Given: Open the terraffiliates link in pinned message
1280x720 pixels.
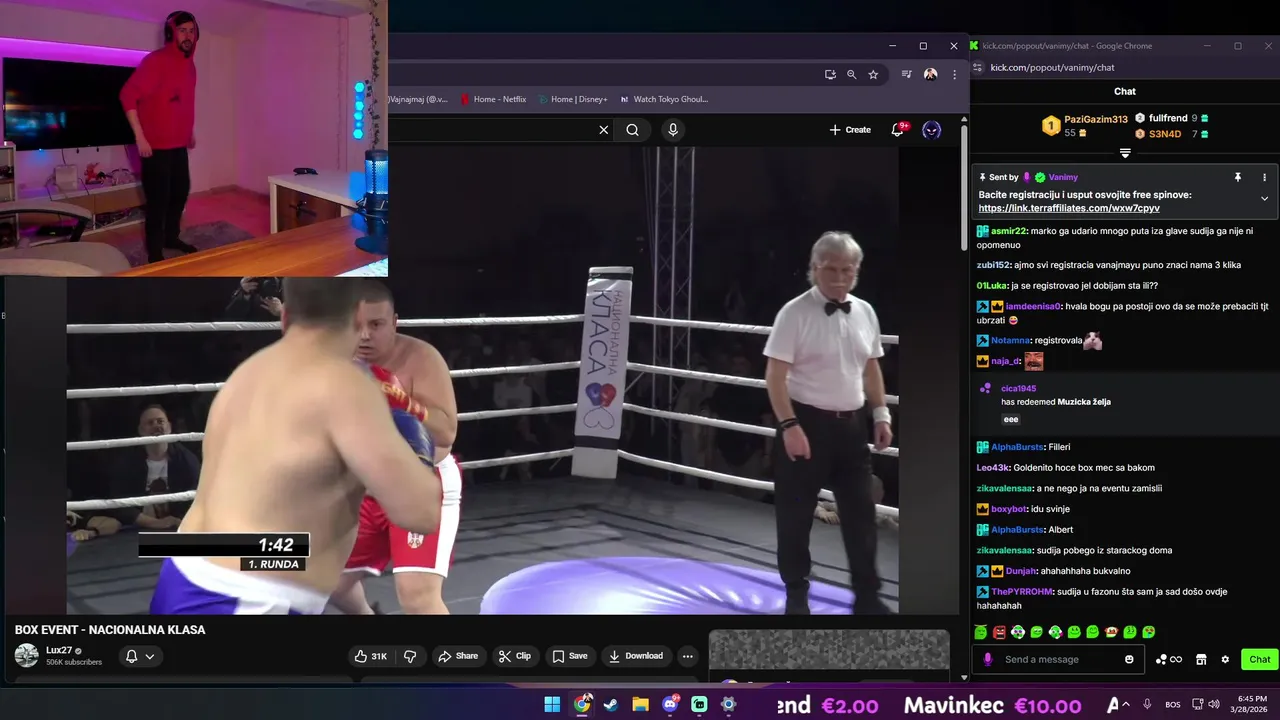Looking at the screenshot, I should point(1069,208).
